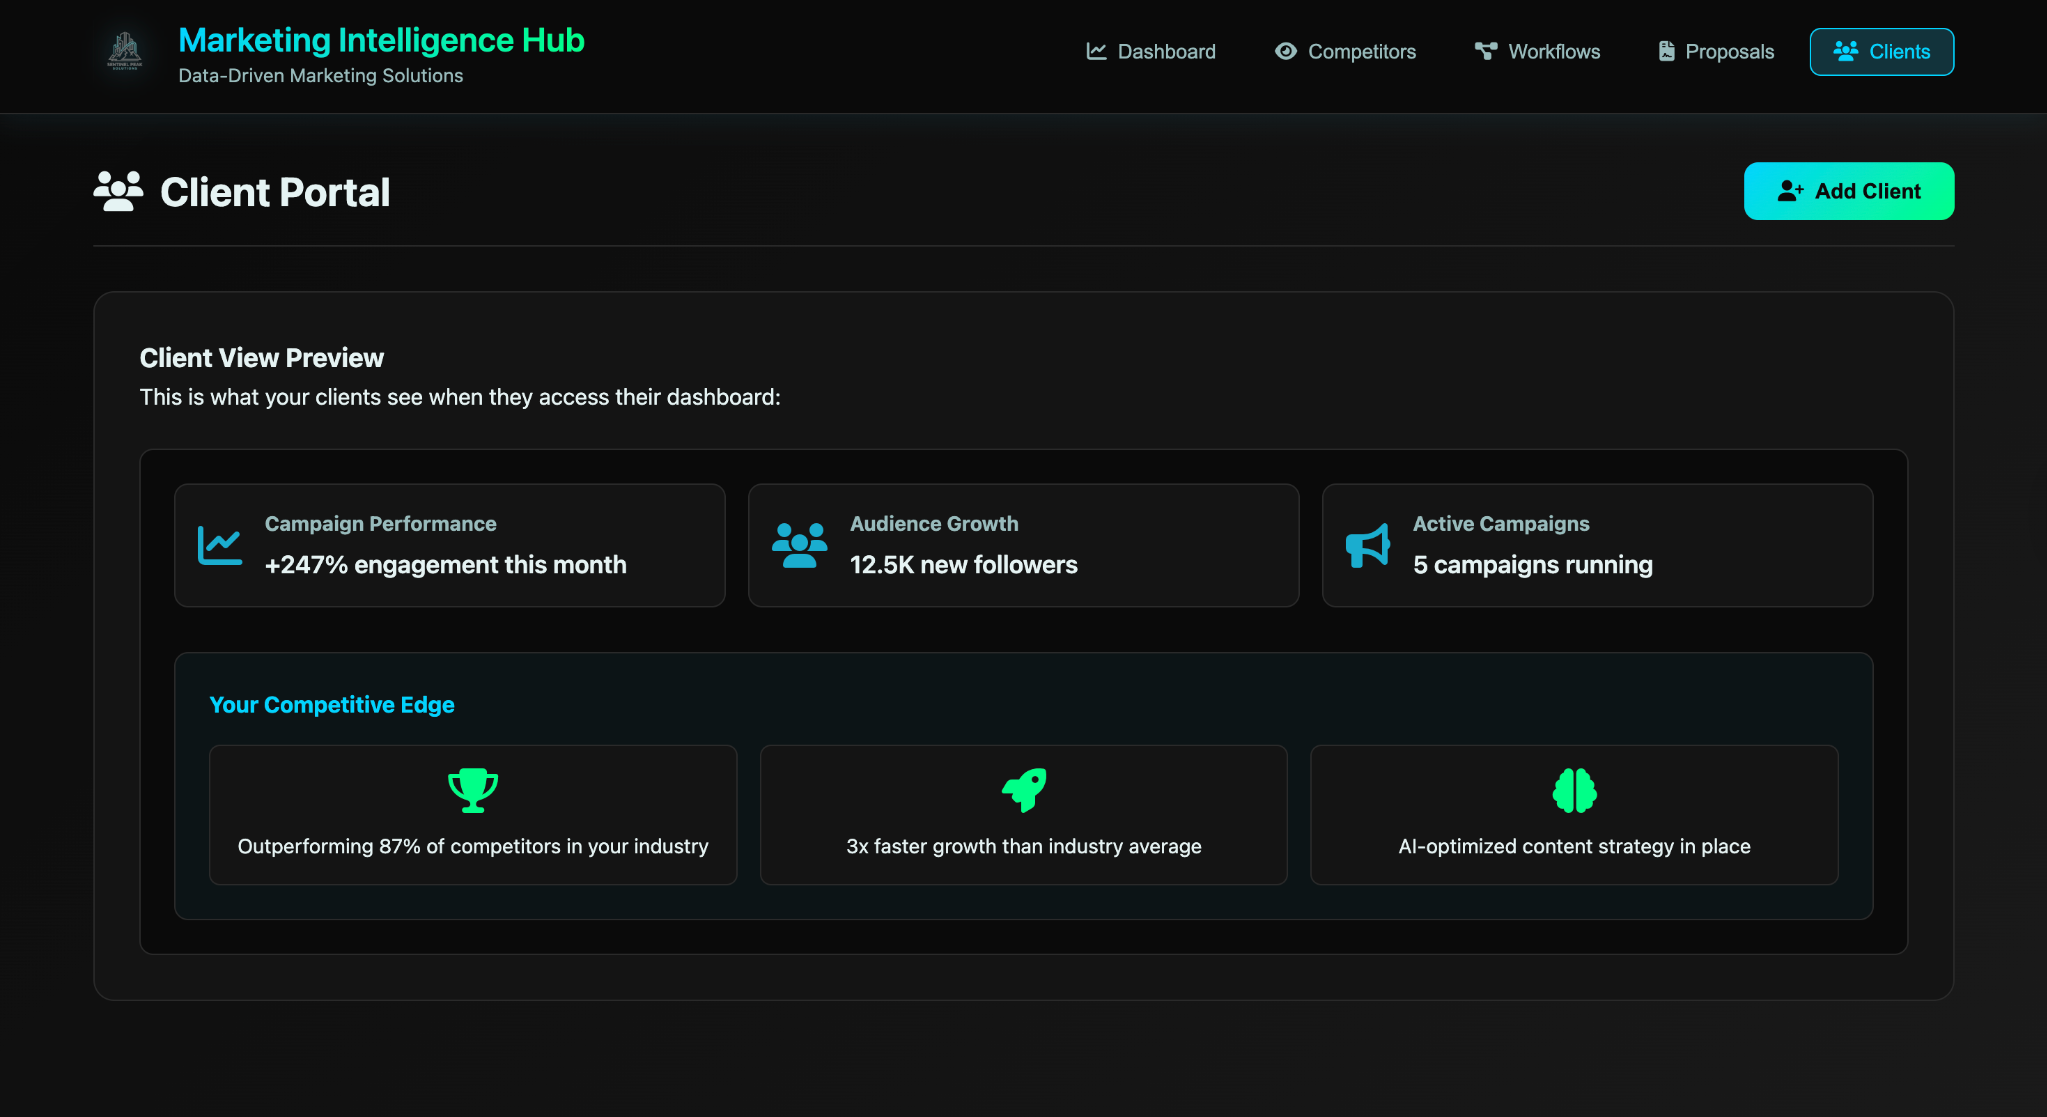The image size is (2047, 1117).
Task: Click the Marketing Intelligence Hub title
Action: [x=381, y=40]
